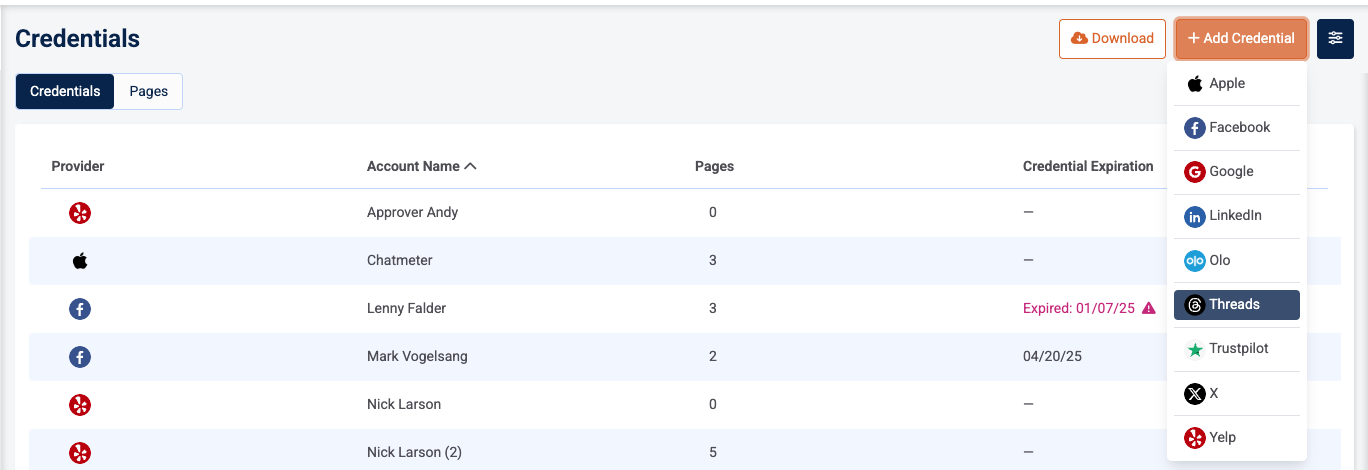Click Apple icon in Chatmeter row
The width and height of the screenshot is (1368, 470).
[x=80, y=261]
